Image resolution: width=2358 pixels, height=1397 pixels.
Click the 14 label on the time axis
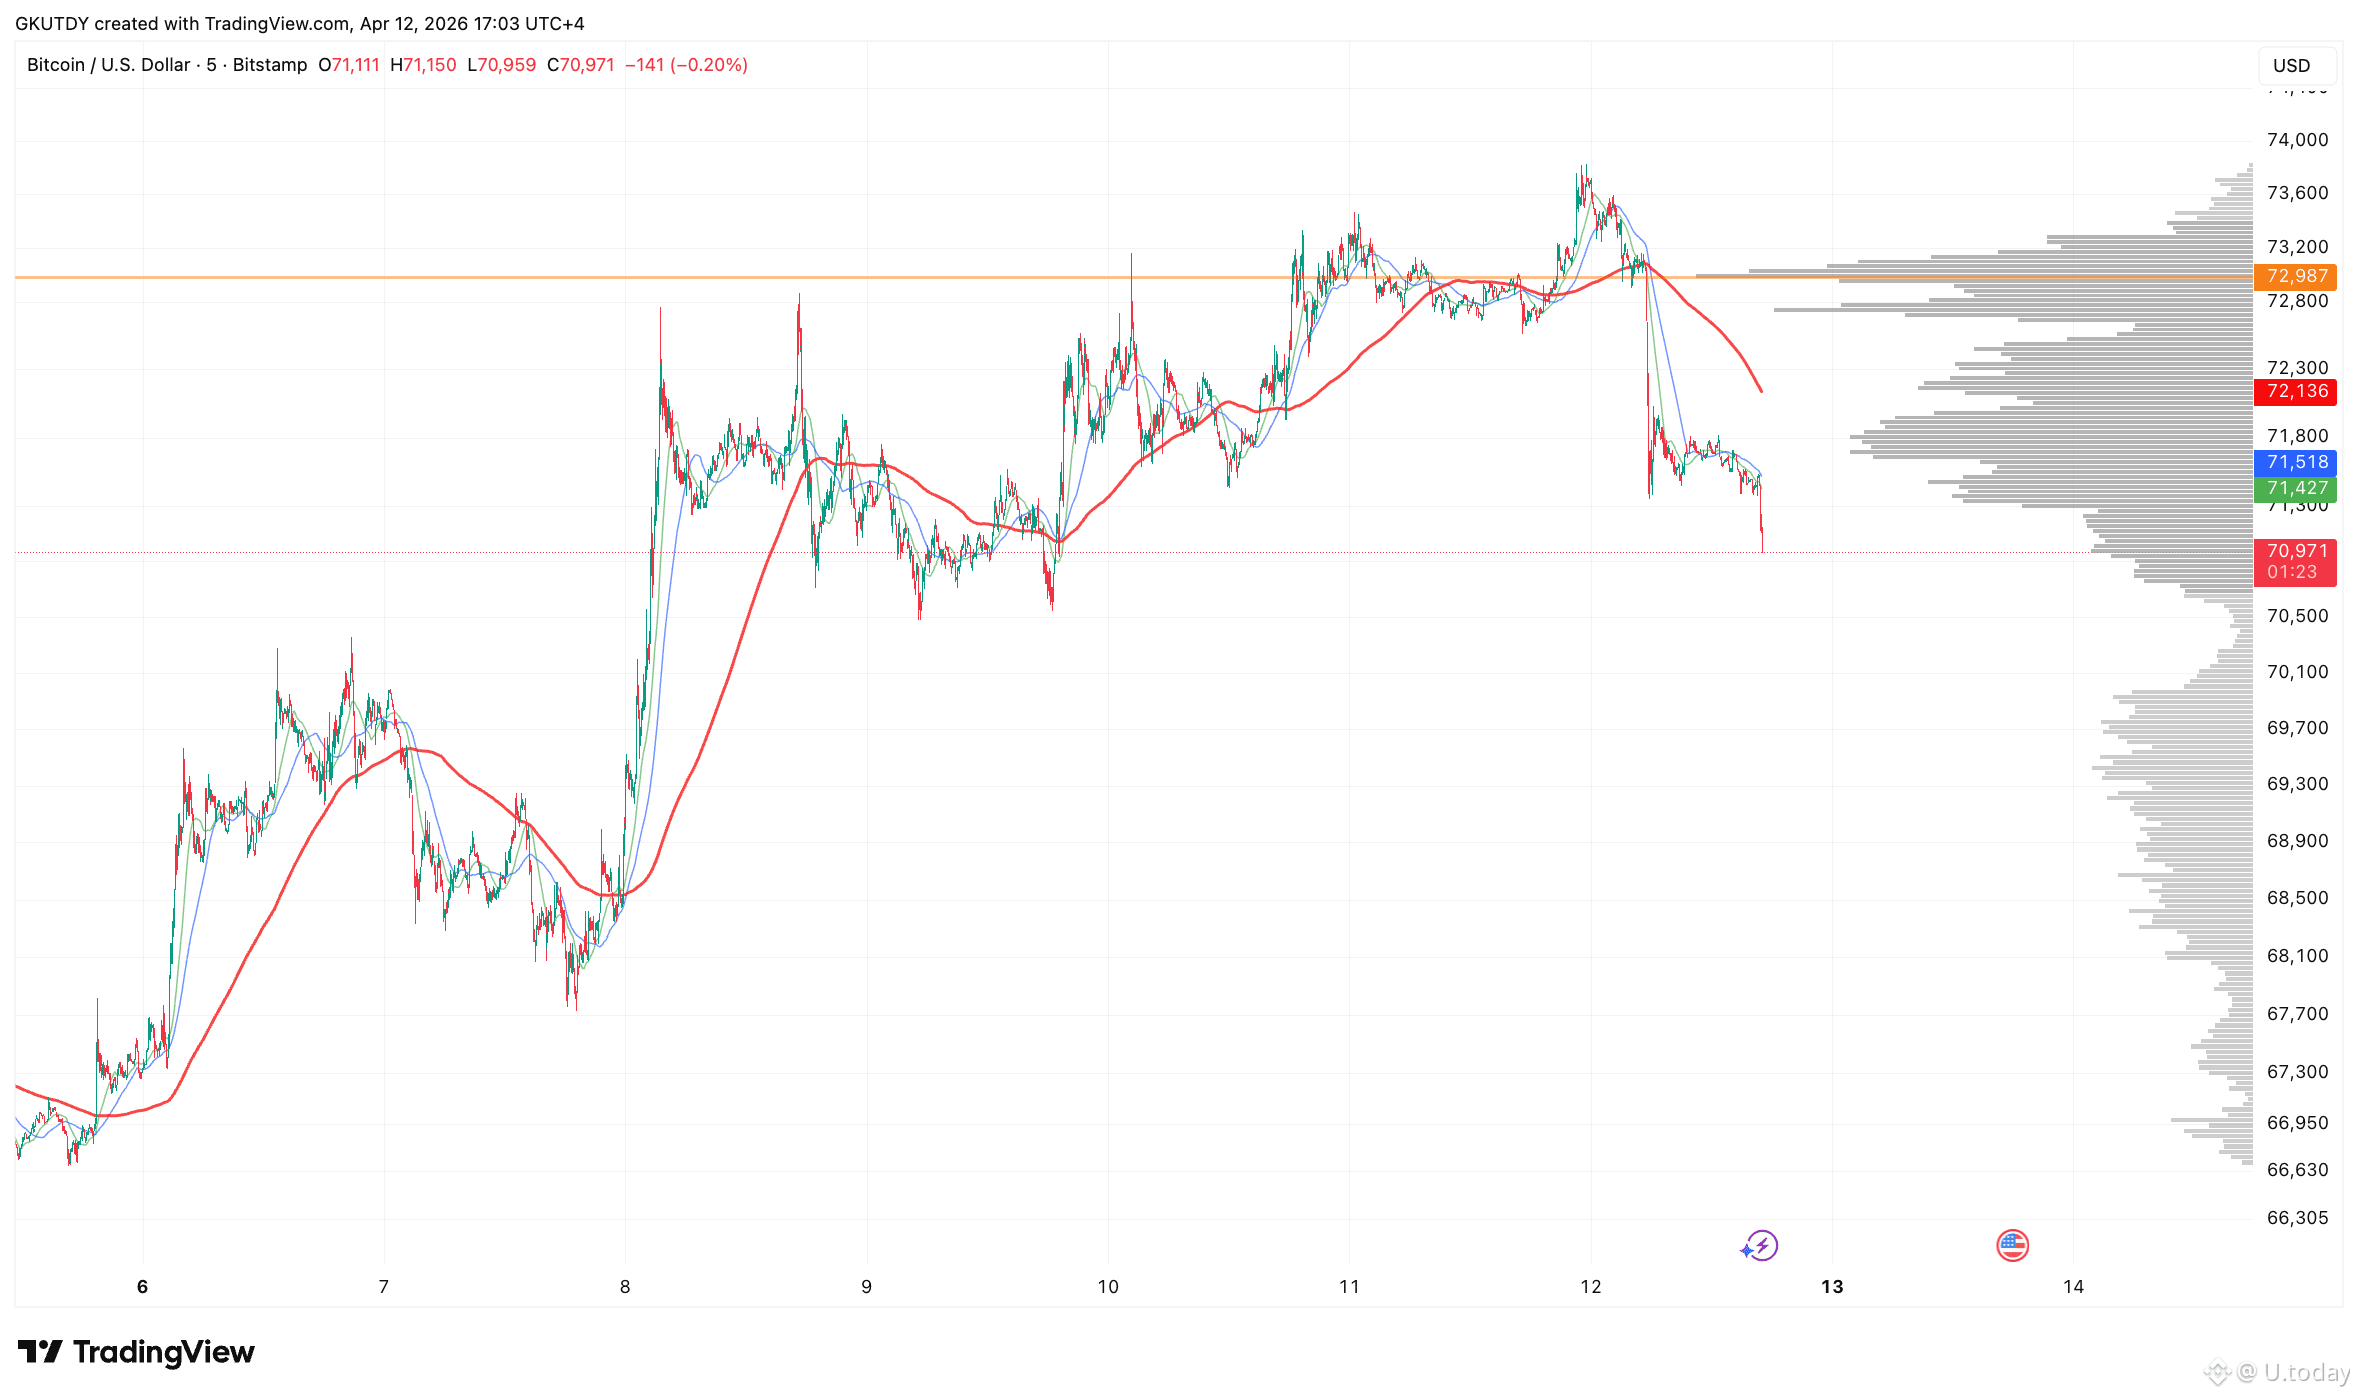pyautogui.click(x=2075, y=1288)
